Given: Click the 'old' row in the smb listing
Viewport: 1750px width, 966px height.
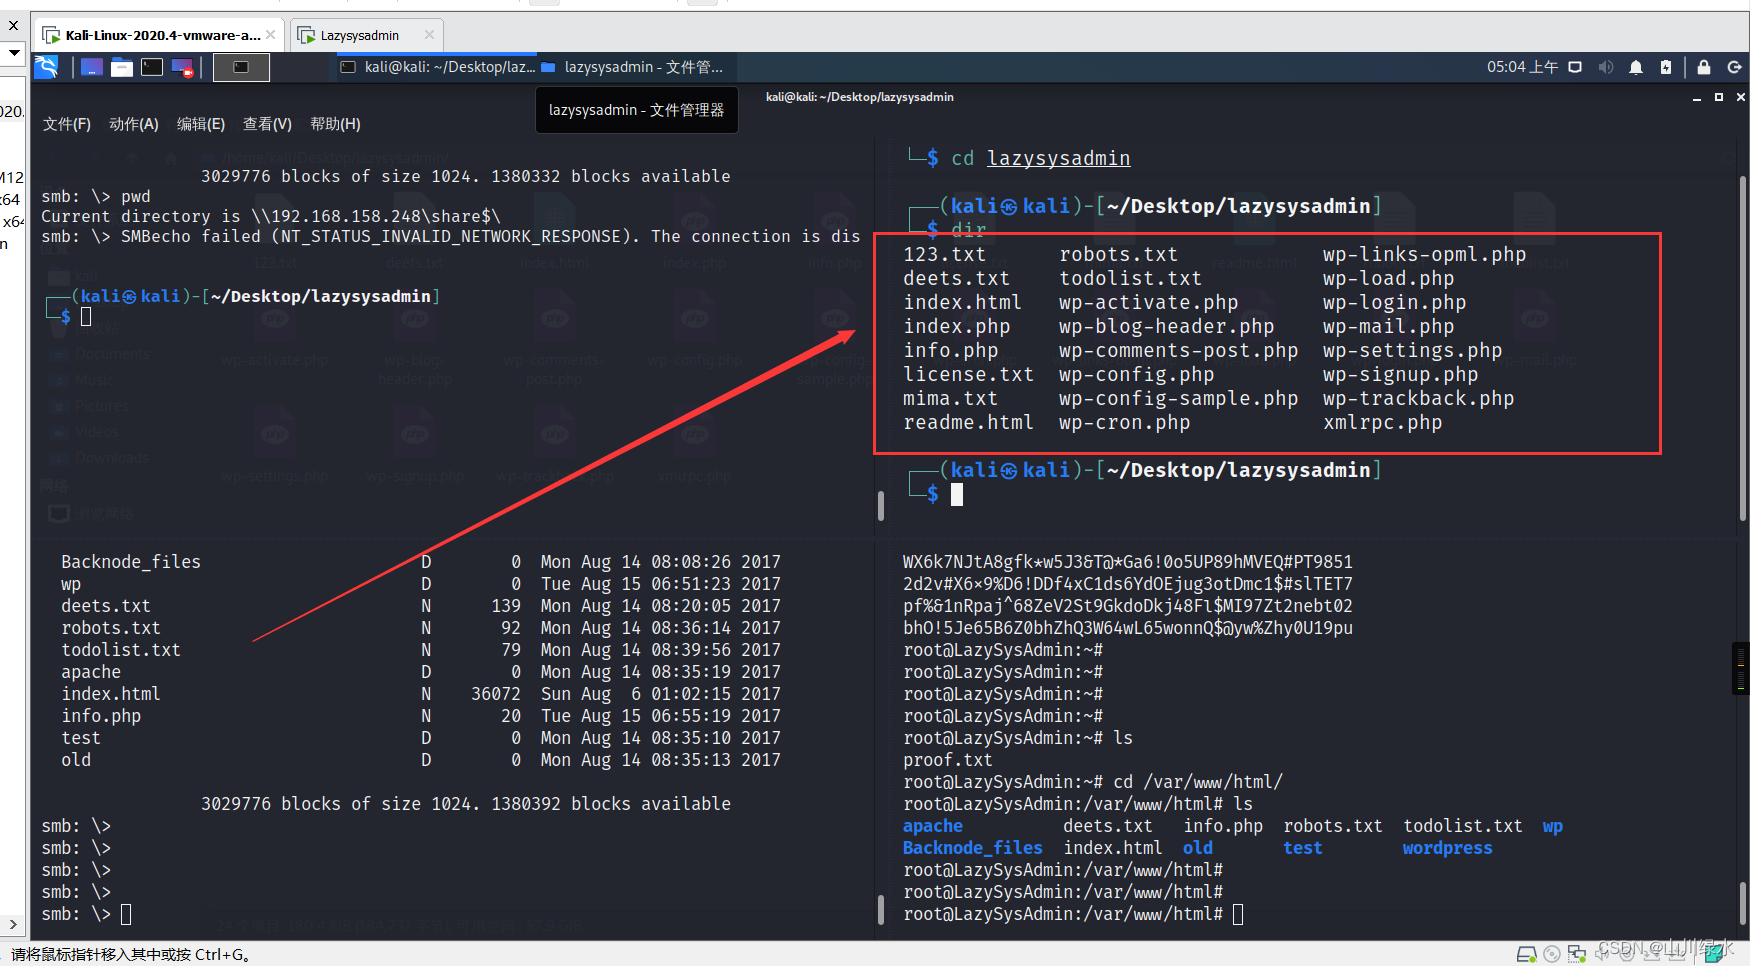Looking at the screenshot, I should 421,760.
